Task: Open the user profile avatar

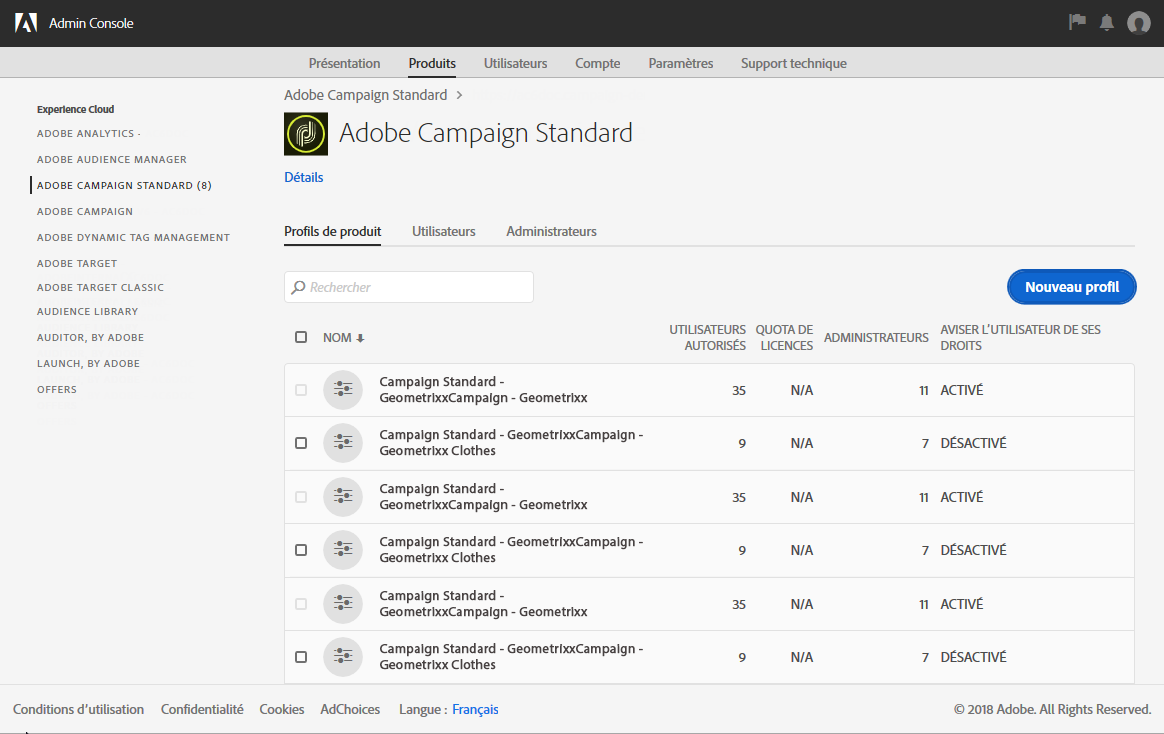Action: pyautogui.click(x=1138, y=23)
